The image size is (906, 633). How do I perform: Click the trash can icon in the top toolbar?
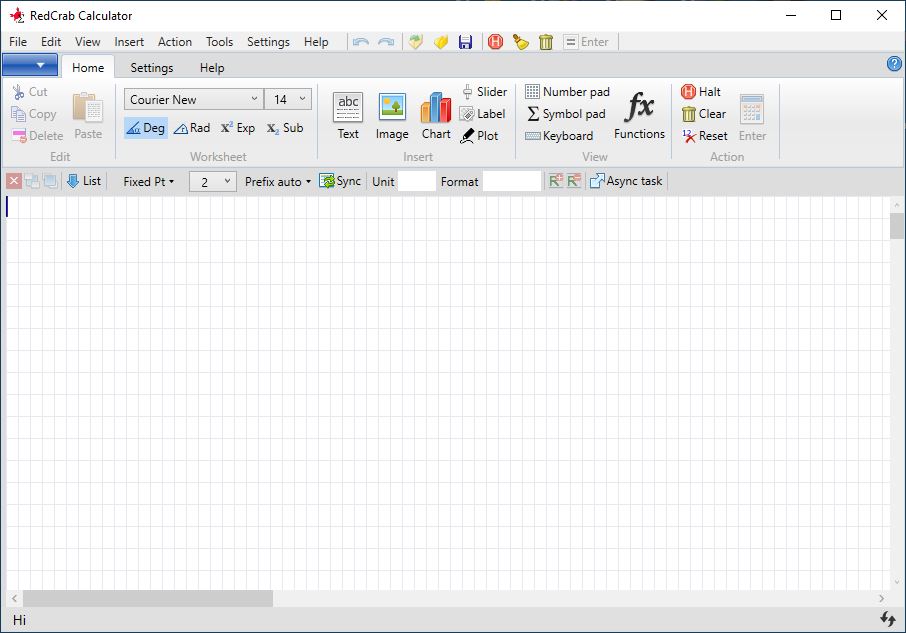tap(546, 42)
